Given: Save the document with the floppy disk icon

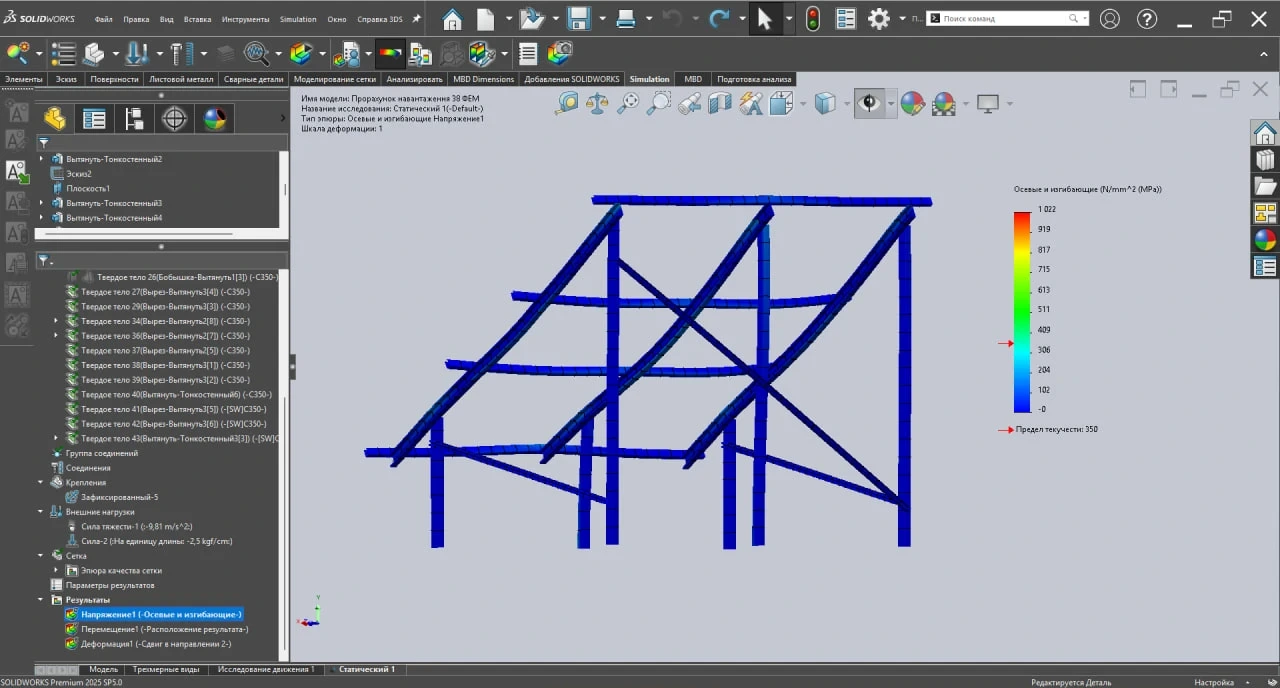Looking at the screenshot, I should pyautogui.click(x=578, y=18).
